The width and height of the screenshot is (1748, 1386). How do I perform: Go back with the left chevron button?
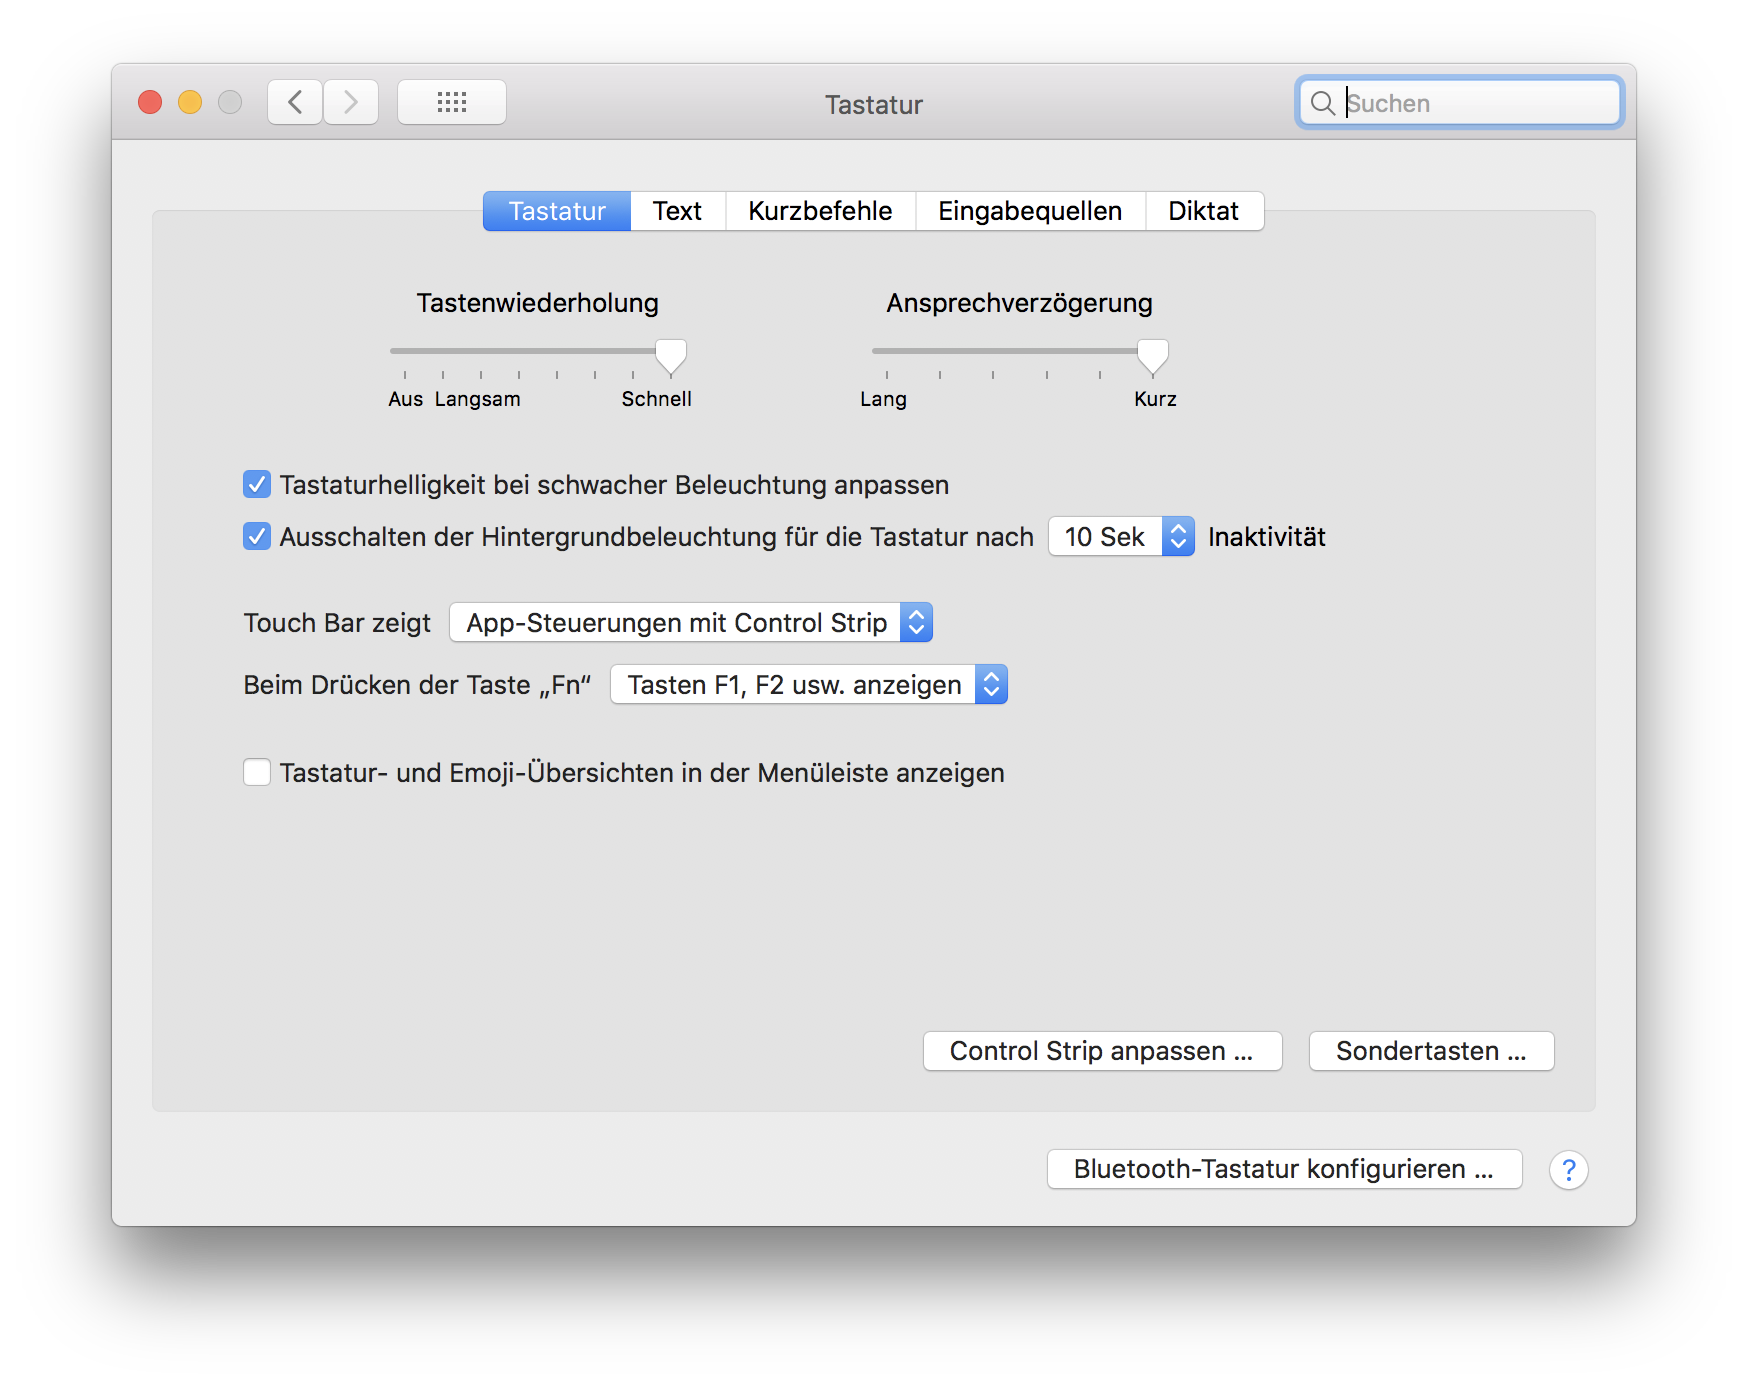point(295,102)
